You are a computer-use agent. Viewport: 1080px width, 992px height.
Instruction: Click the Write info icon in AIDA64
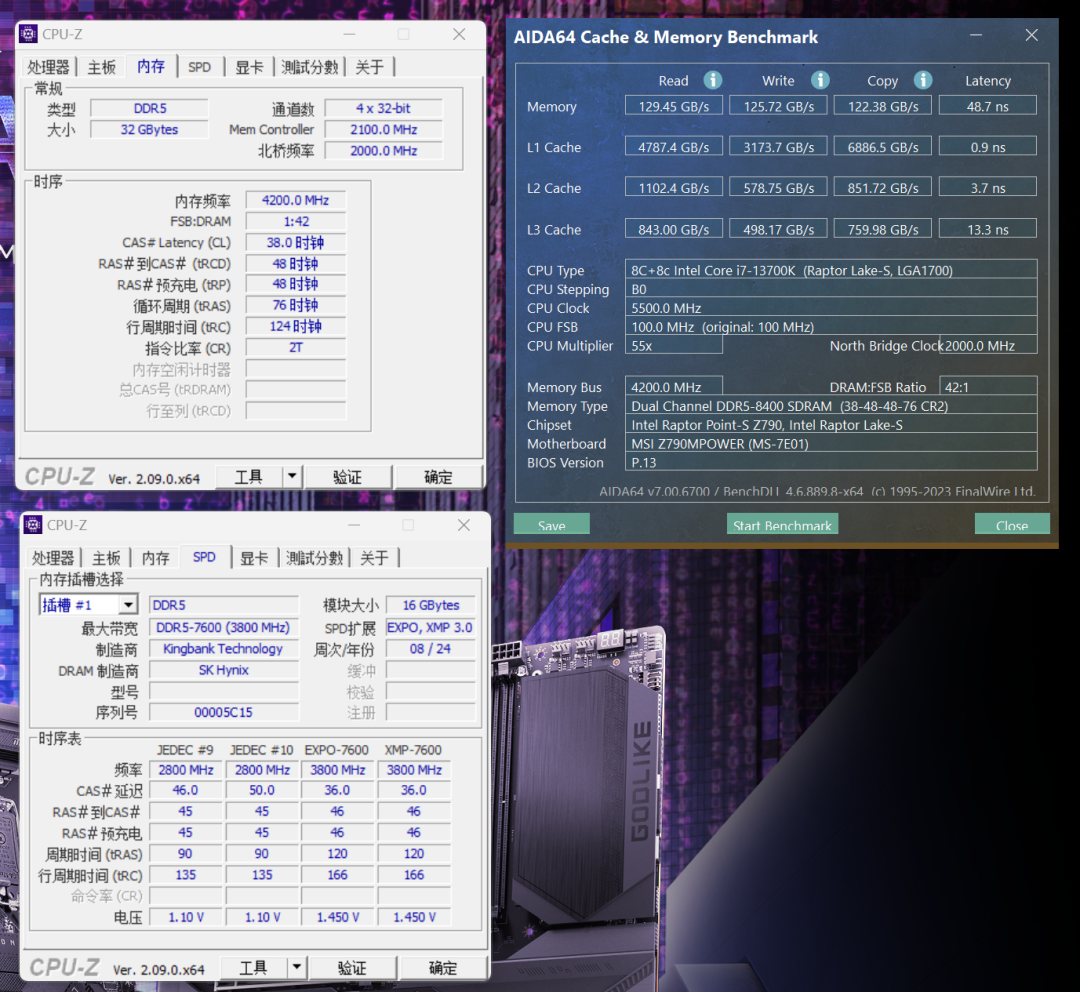(820, 80)
